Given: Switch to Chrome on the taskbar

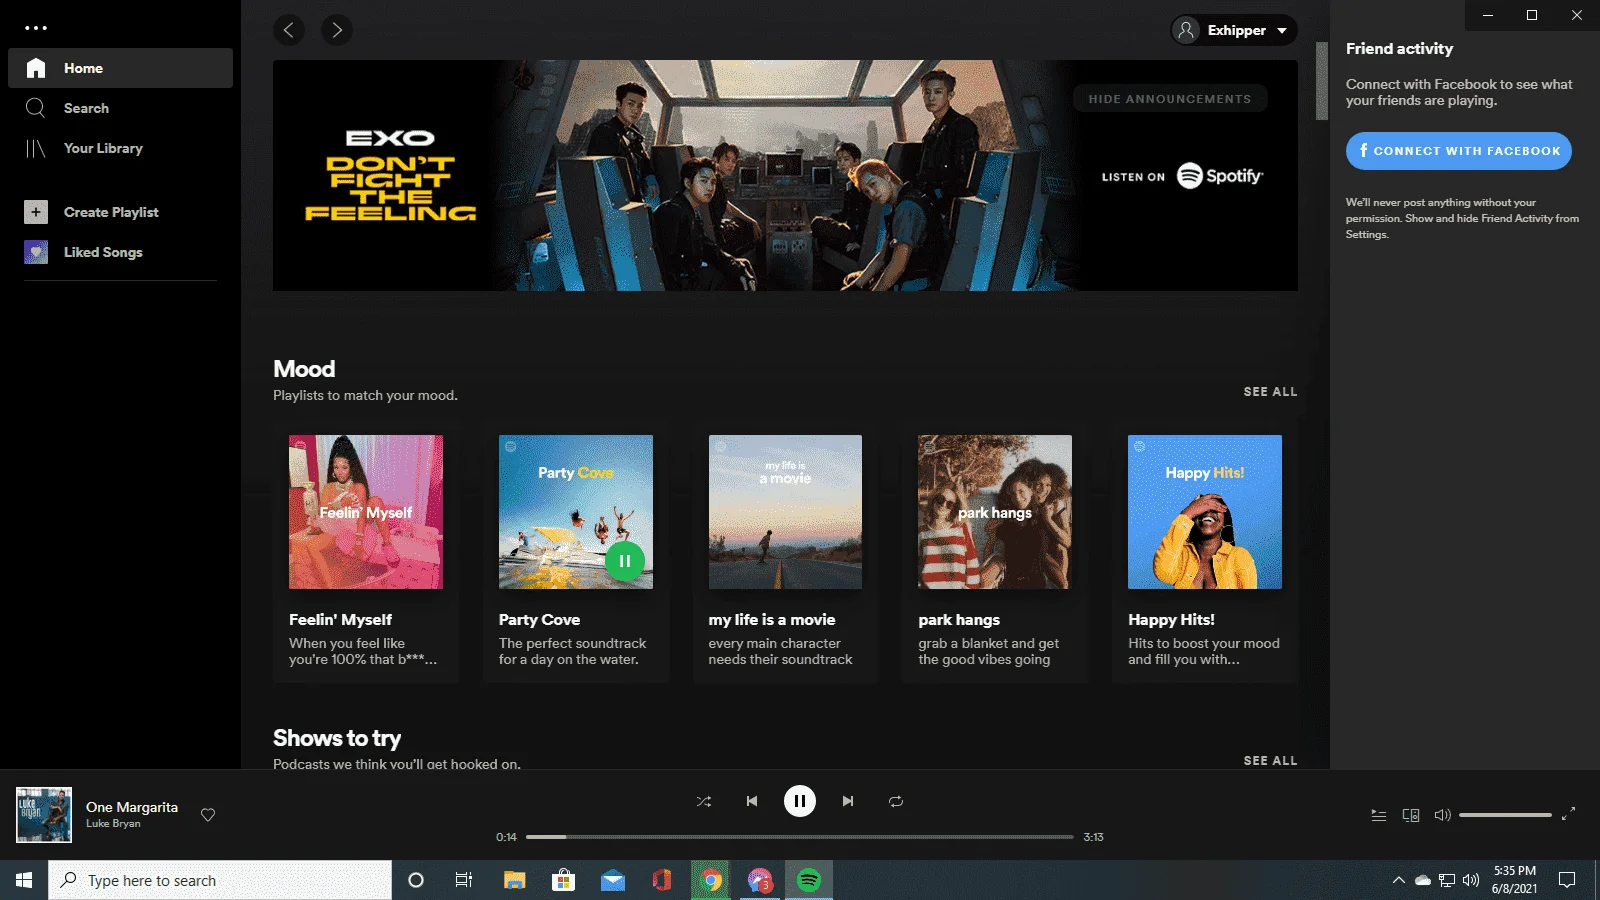Looking at the screenshot, I should click(711, 880).
